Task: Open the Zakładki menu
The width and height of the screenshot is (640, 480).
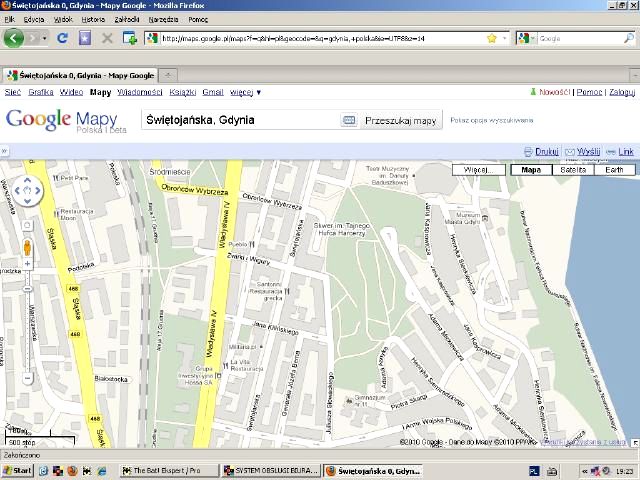Action: 127,19
